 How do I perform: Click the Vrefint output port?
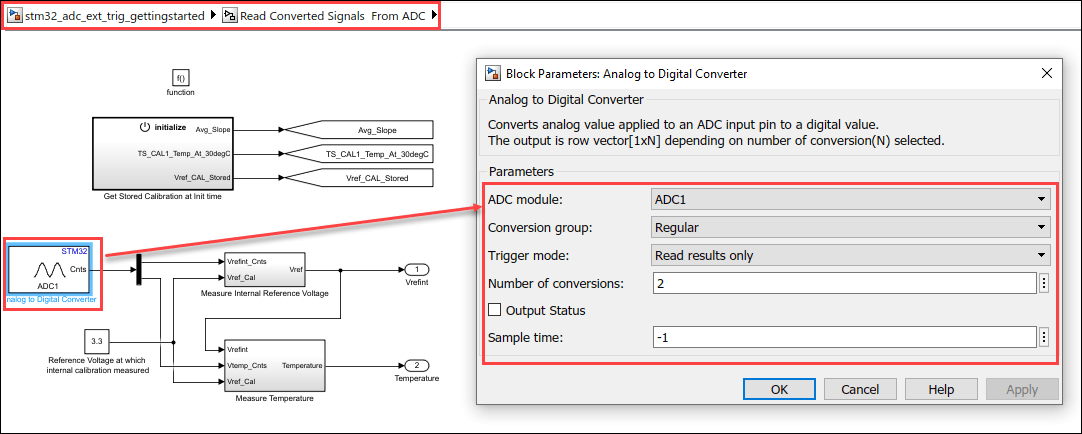(416, 269)
